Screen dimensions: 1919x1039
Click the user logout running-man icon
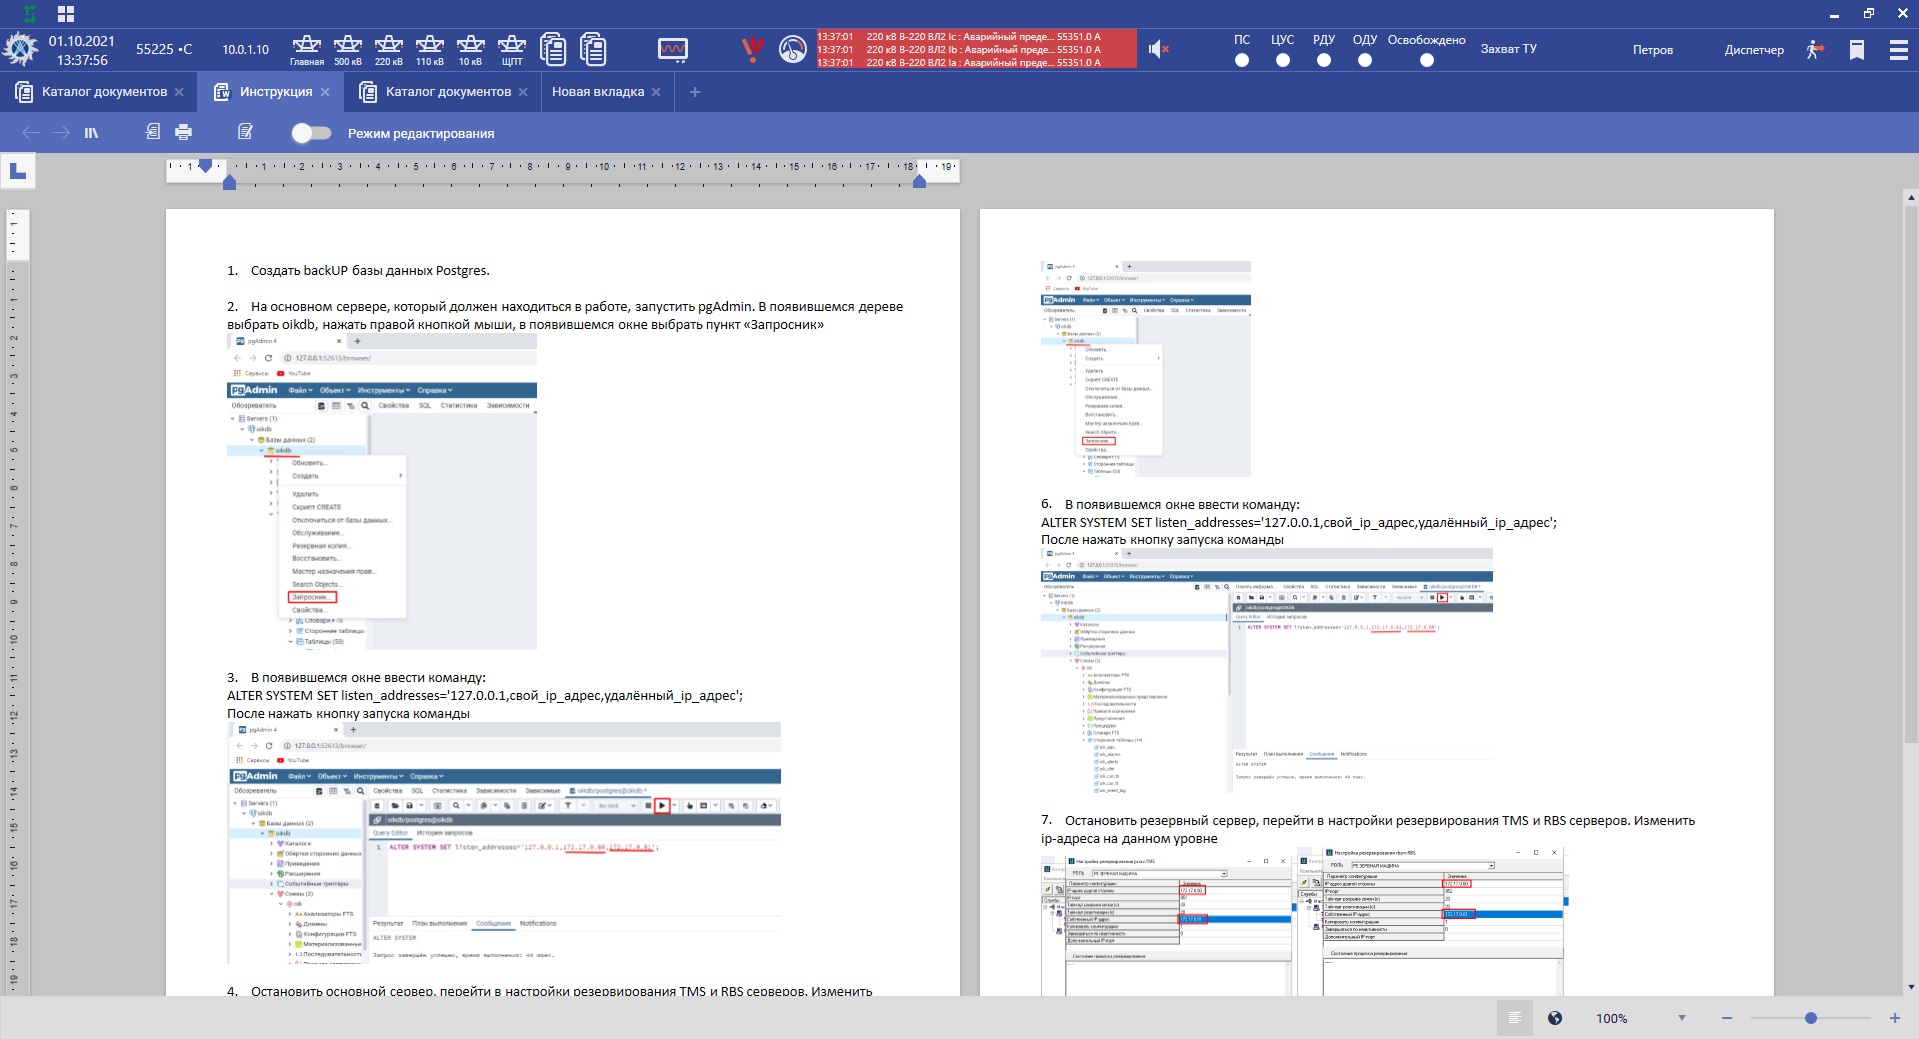coord(1815,50)
